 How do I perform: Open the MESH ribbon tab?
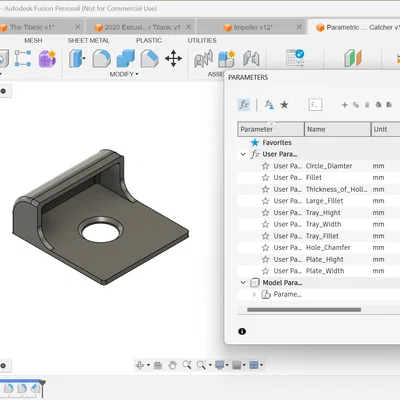coord(33,40)
